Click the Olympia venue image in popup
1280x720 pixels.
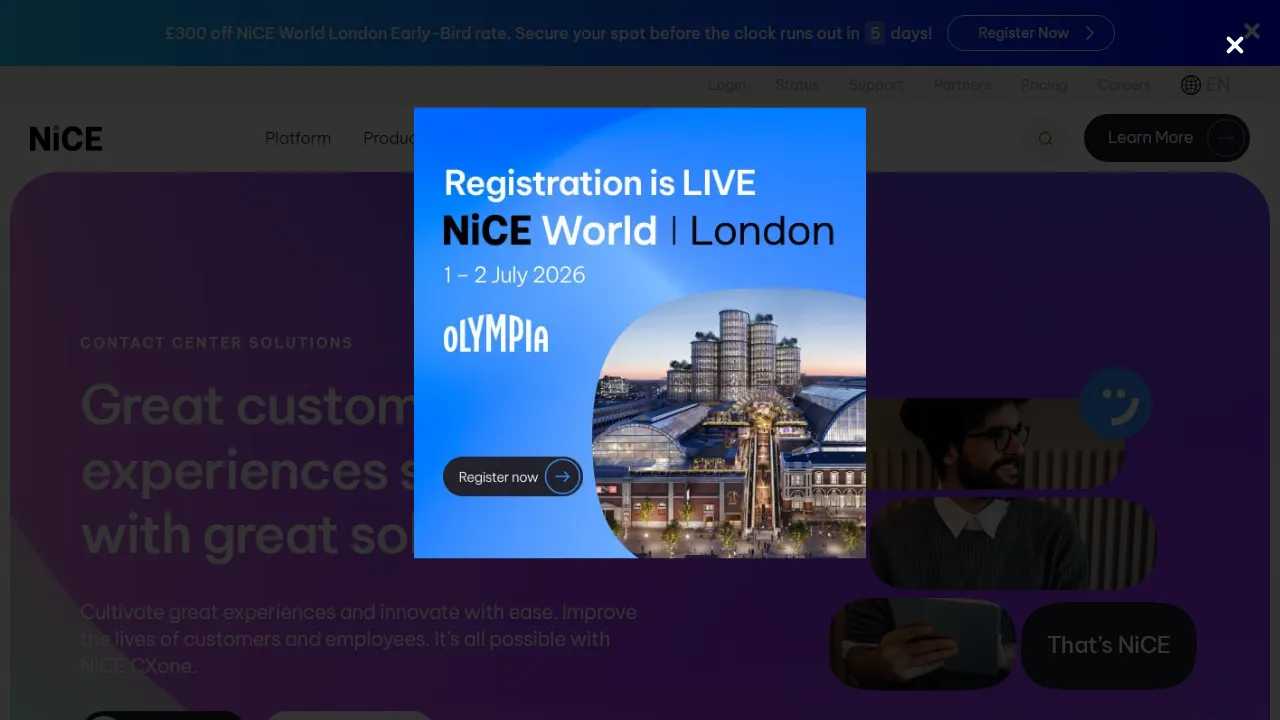(730, 425)
